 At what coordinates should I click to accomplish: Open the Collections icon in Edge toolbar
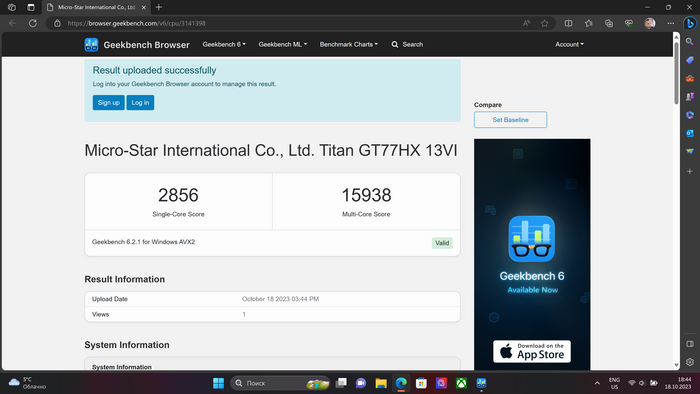pos(608,23)
